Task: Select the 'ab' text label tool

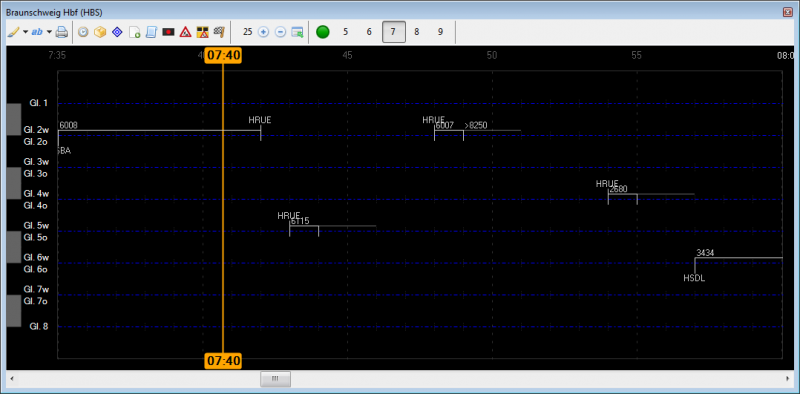Action: coord(37,32)
